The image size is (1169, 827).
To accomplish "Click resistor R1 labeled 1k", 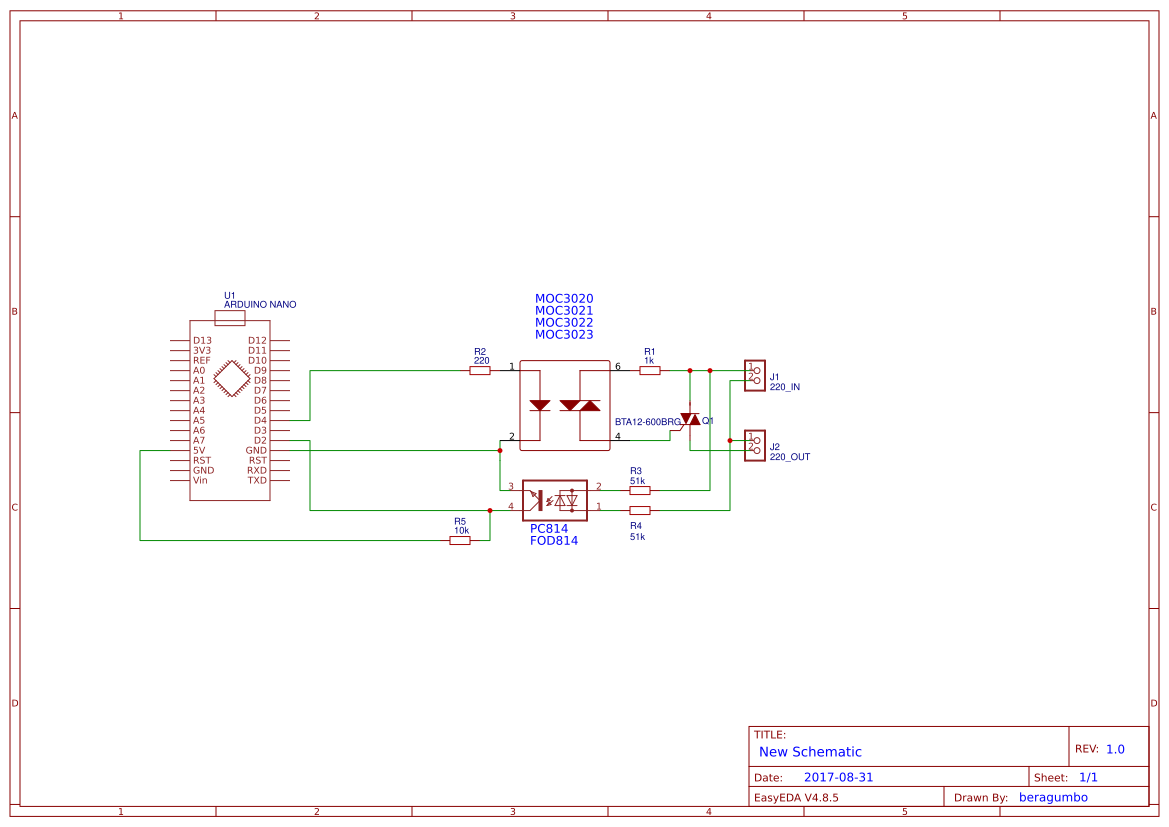I will (x=650, y=369).
